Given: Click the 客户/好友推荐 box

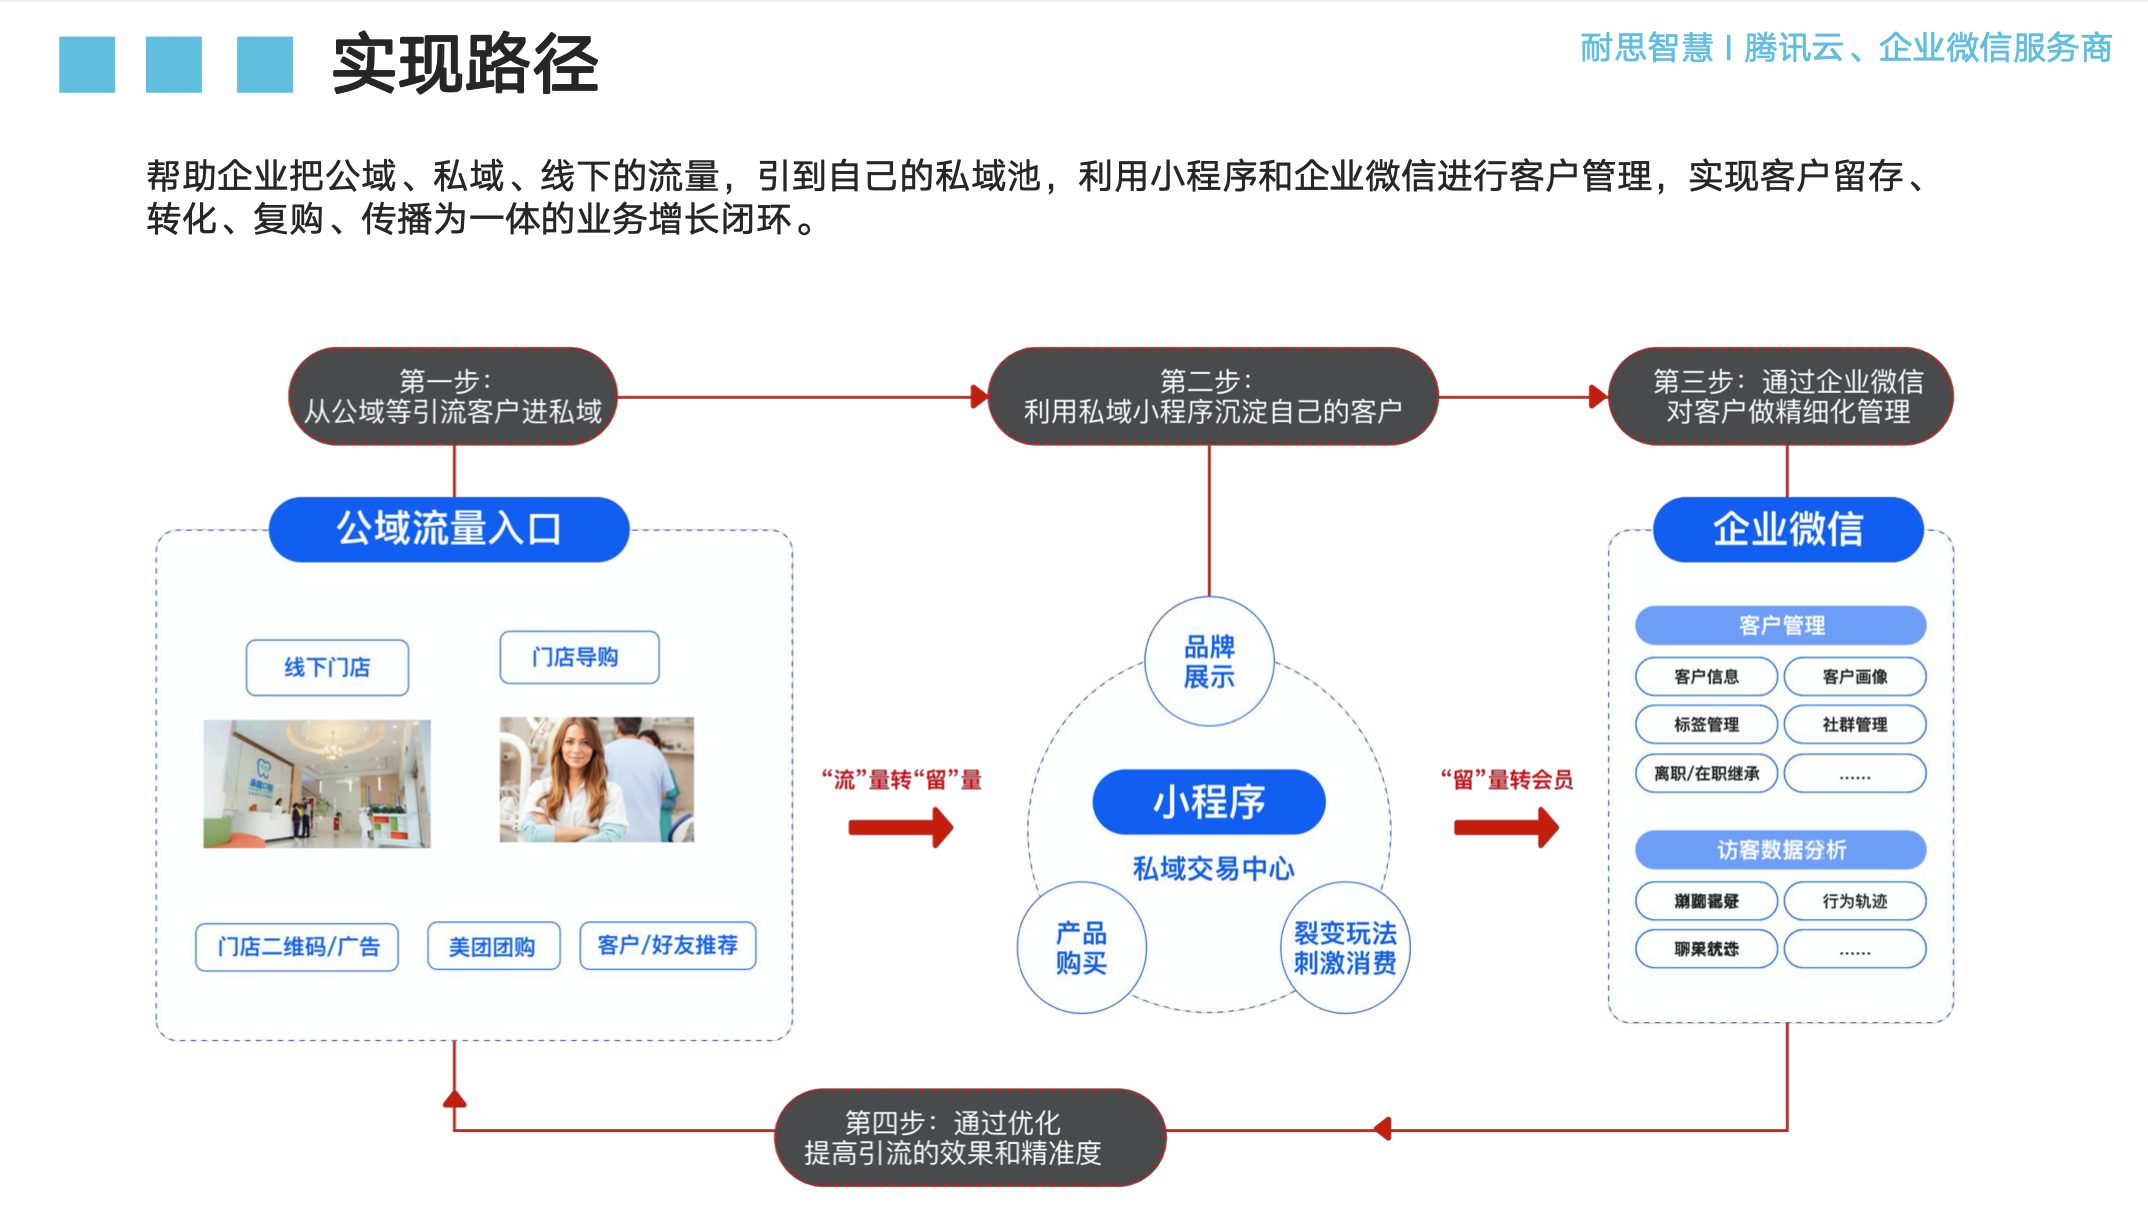Looking at the screenshot, I should [667, 945].
